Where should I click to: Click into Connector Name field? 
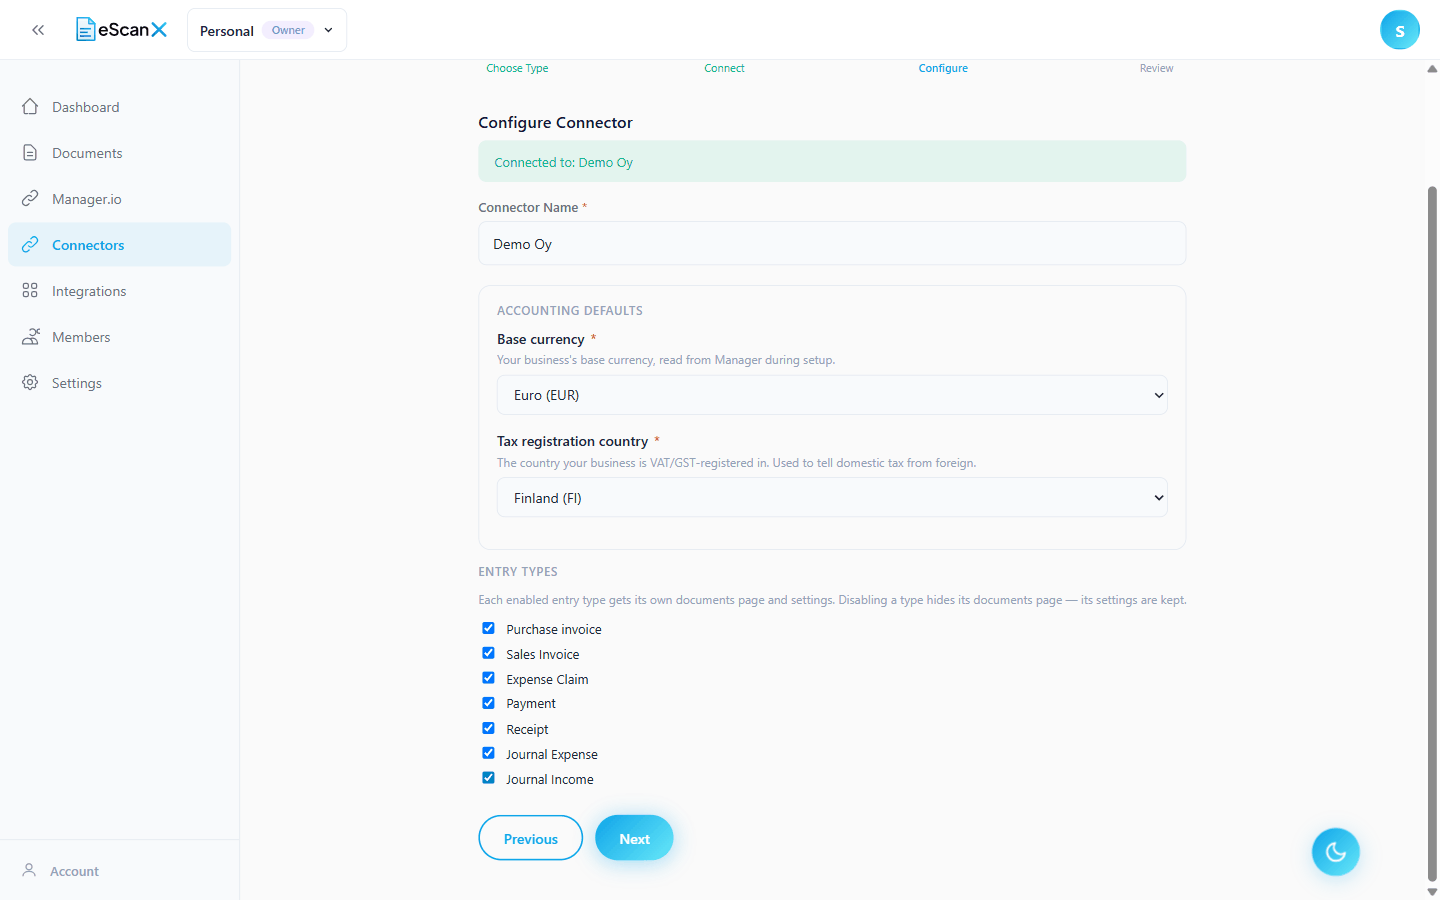(x=832, y=243)
